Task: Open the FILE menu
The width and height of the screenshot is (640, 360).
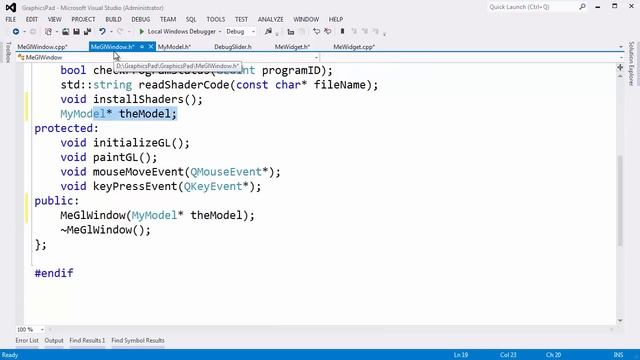Action: pyautogui.click(x=11, y=19)
